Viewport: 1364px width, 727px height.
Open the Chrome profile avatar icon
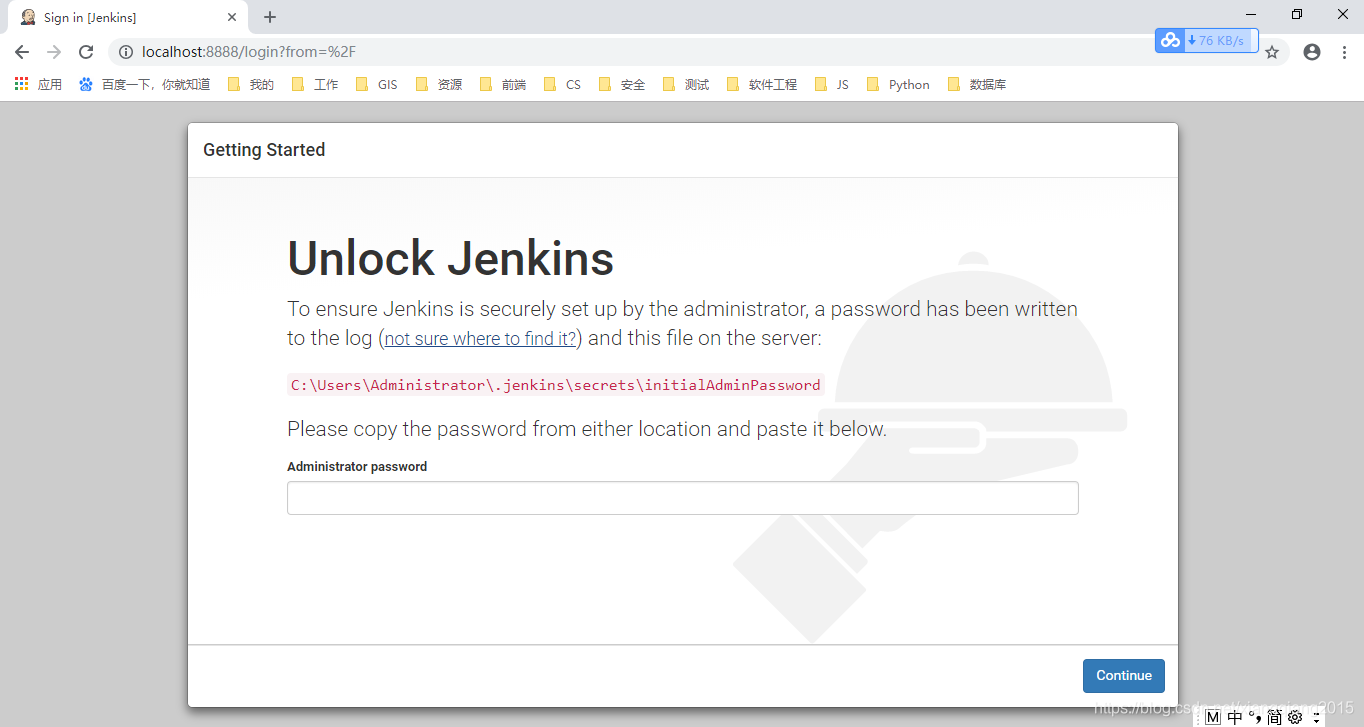(x=1312, y=52)
